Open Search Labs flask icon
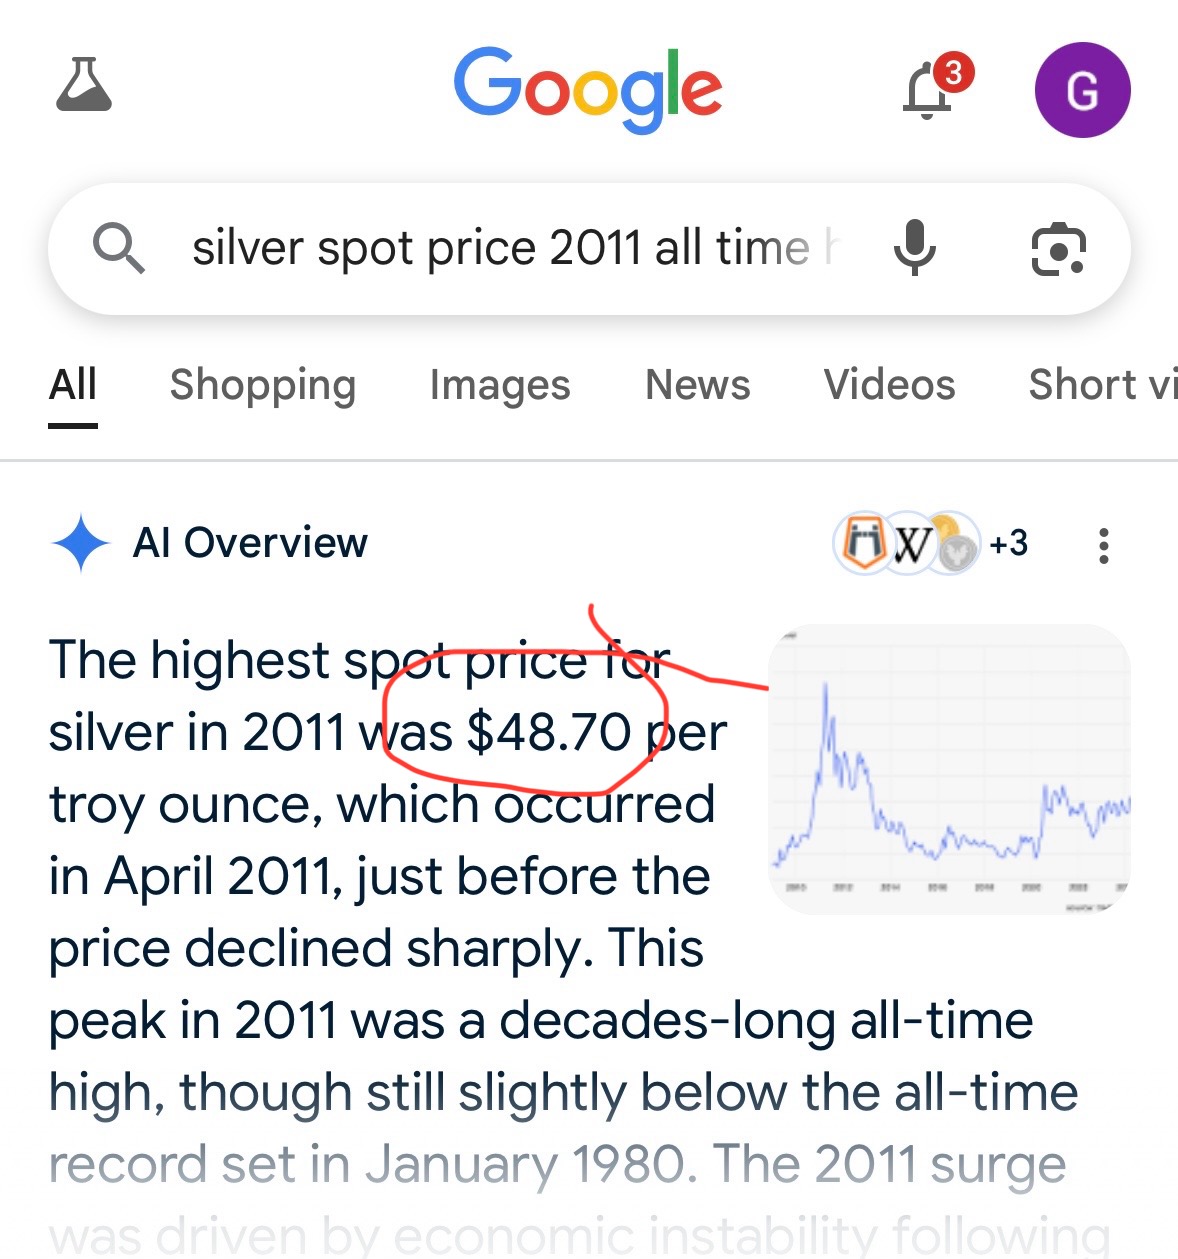 pyautogui.click(x=84, y=85)
